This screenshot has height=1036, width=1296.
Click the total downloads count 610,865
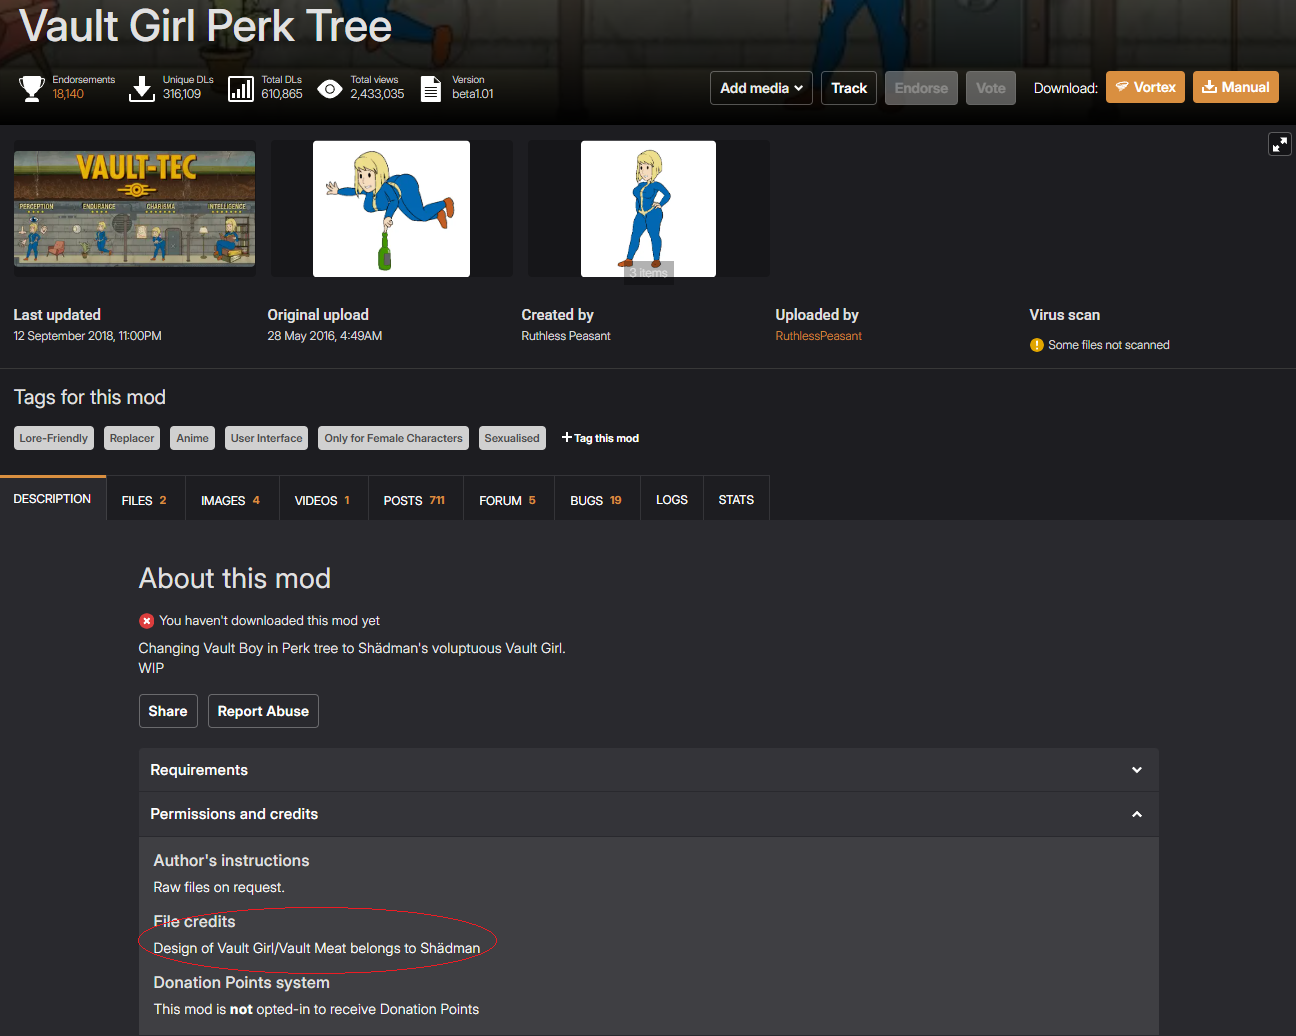[282, 94]
